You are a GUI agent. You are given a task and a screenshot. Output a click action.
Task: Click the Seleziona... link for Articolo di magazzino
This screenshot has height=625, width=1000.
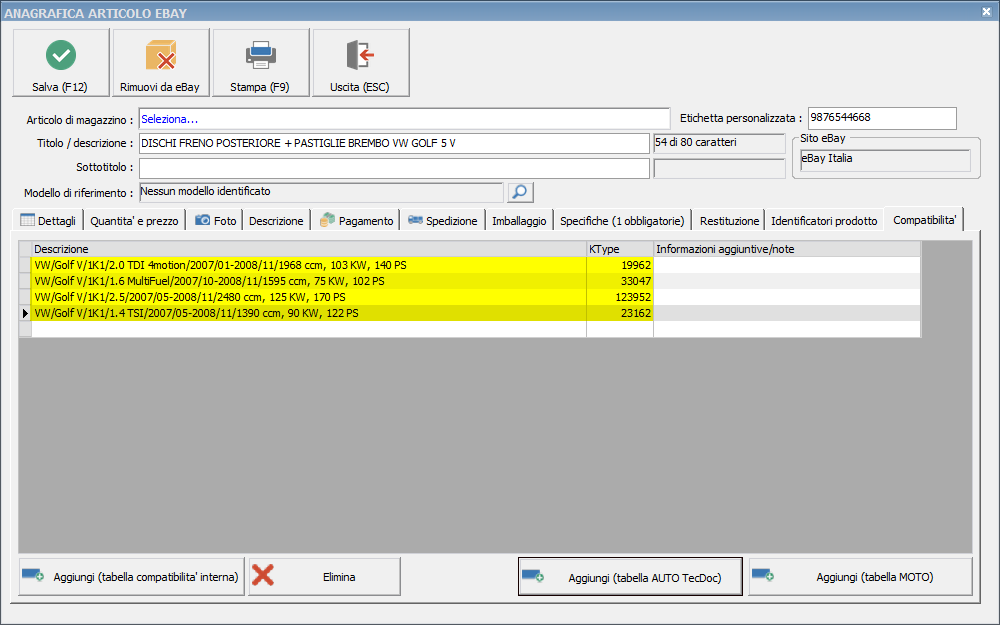point(170,119)
